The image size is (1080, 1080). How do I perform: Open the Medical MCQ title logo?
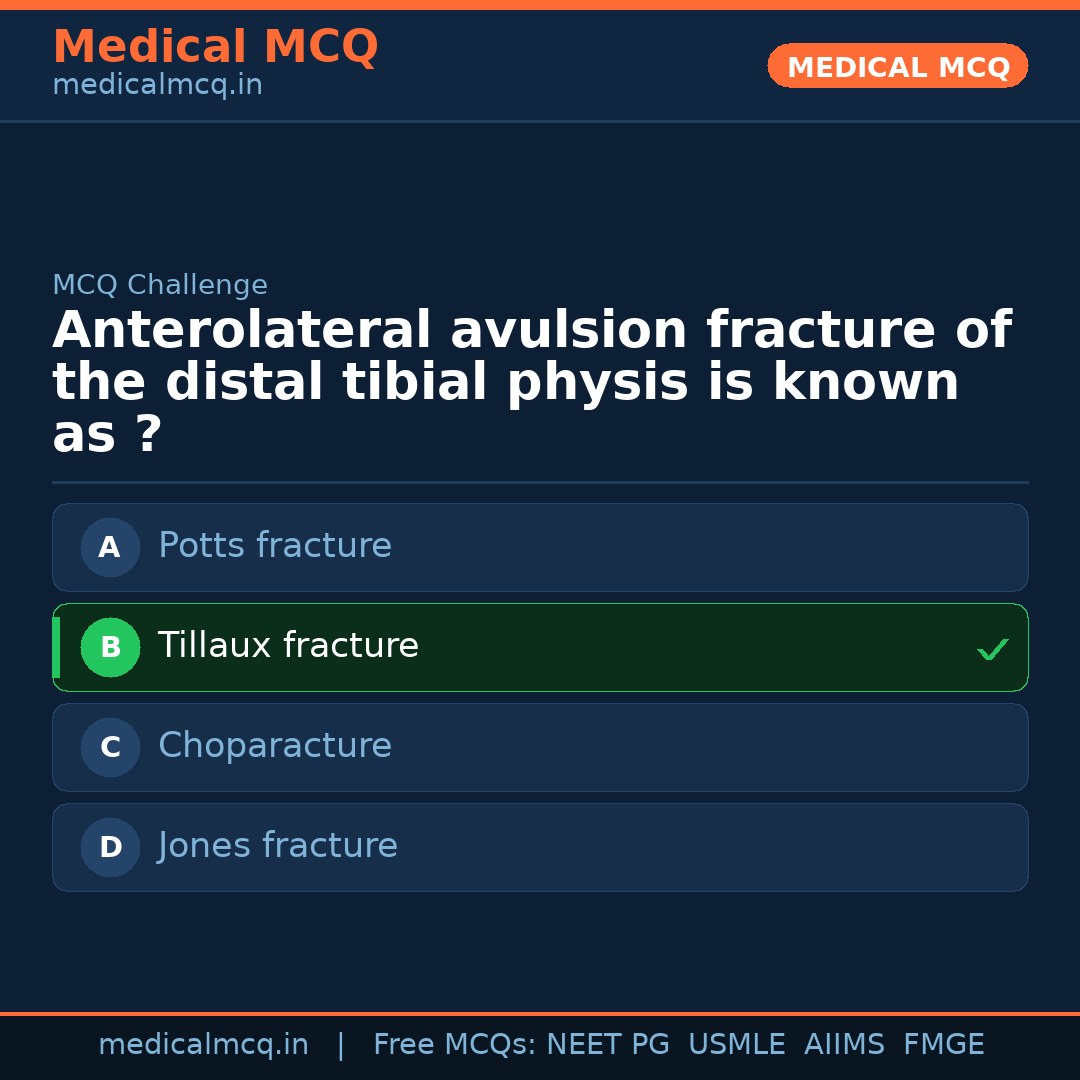215,47
